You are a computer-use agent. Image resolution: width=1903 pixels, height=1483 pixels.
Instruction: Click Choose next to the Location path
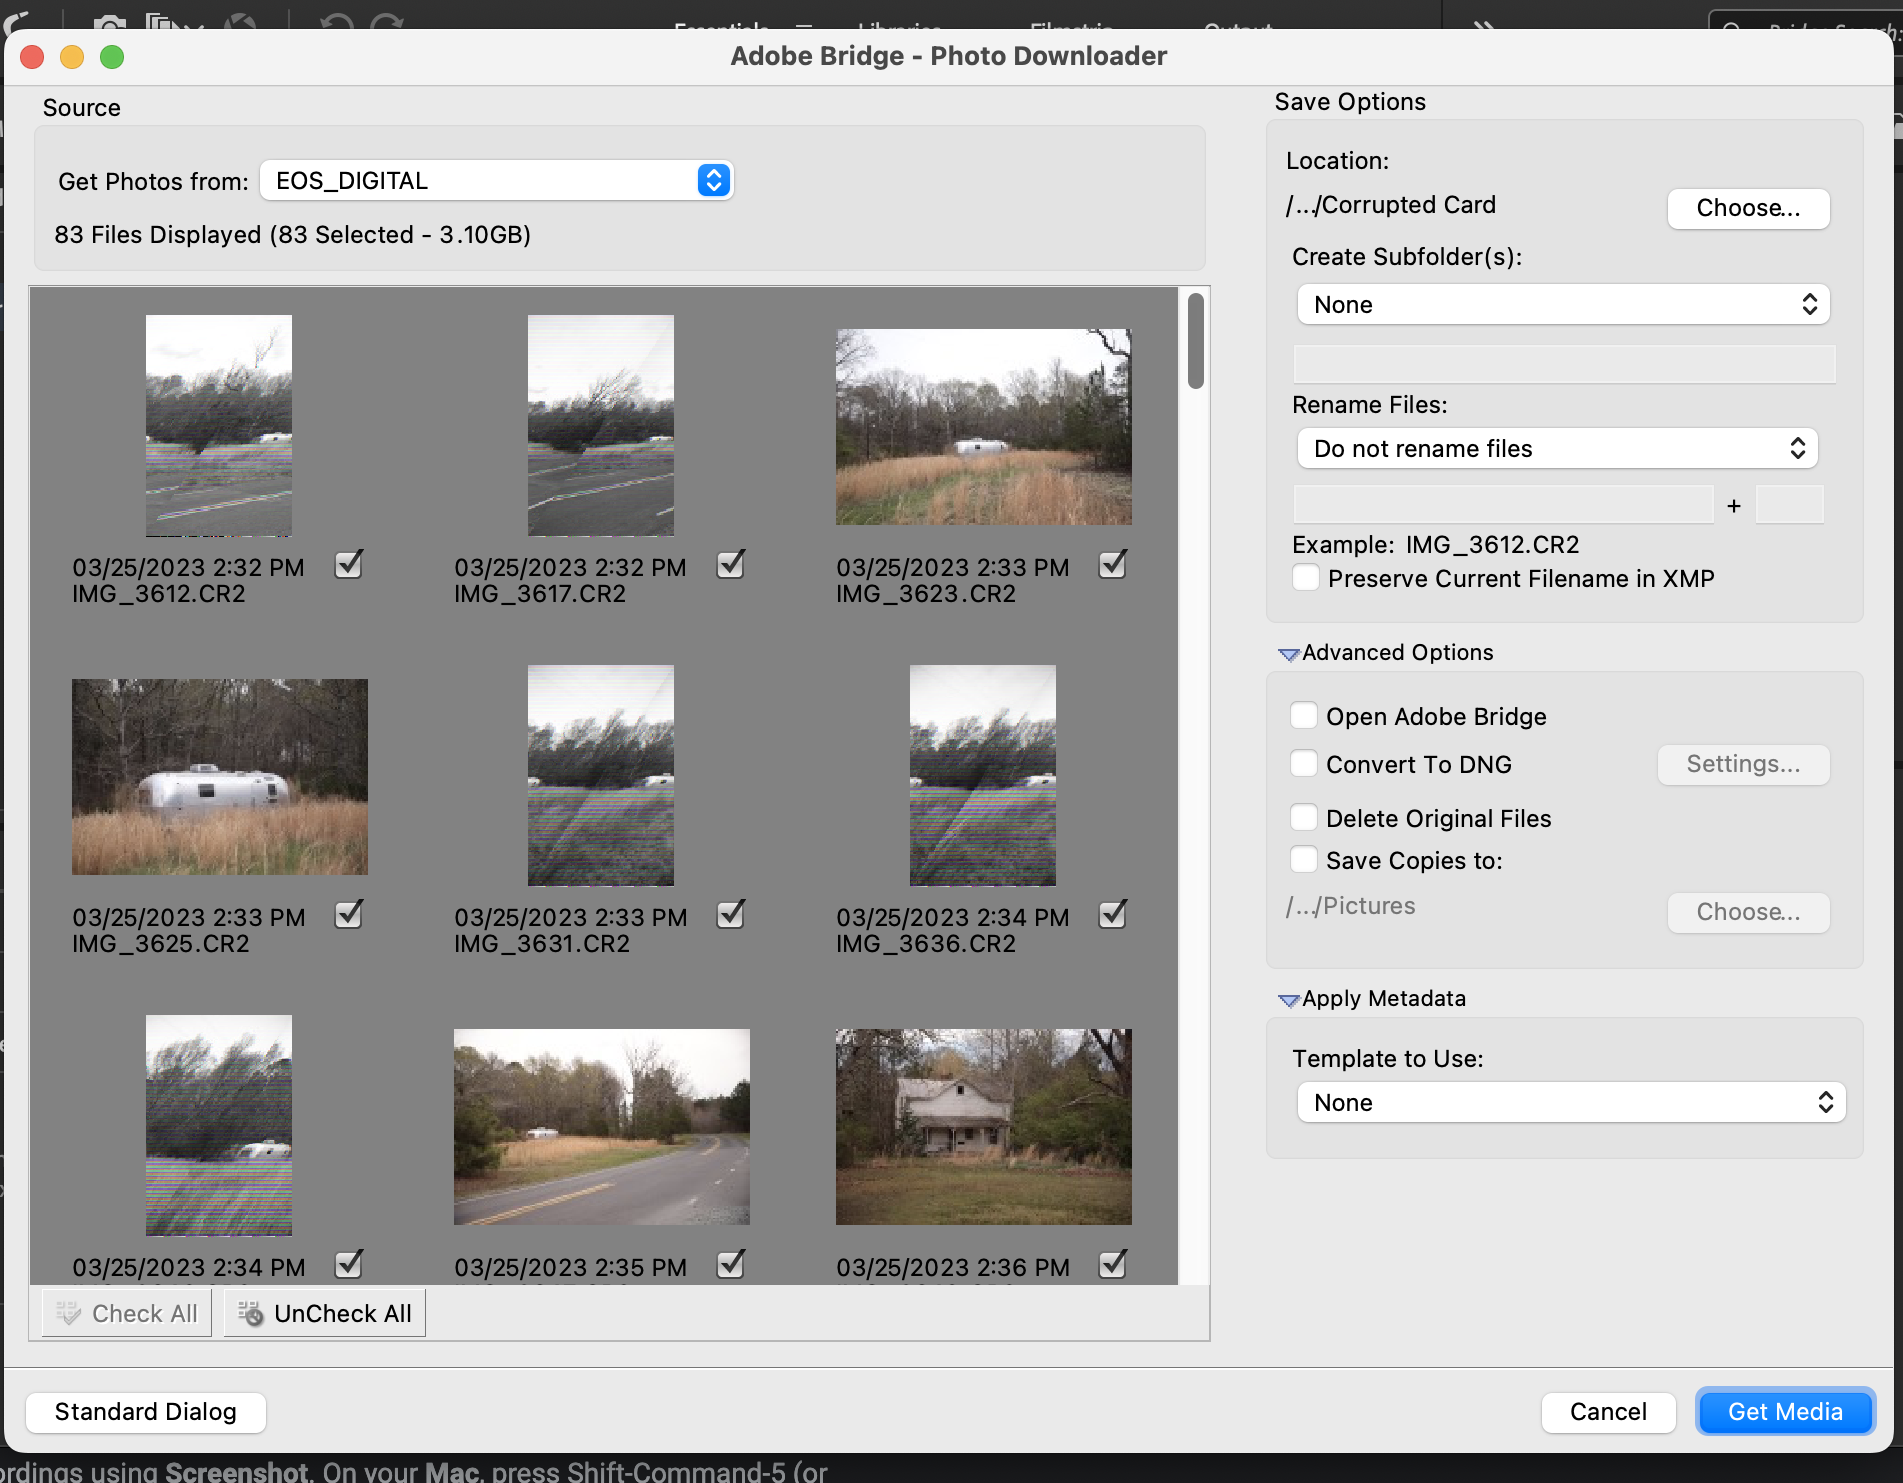1747,208
